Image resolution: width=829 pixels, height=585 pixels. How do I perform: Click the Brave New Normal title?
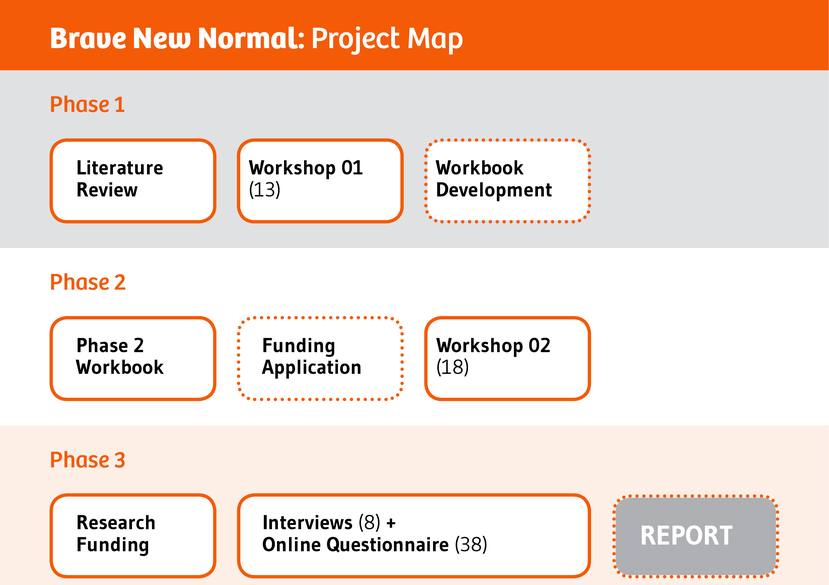[175, 38]
